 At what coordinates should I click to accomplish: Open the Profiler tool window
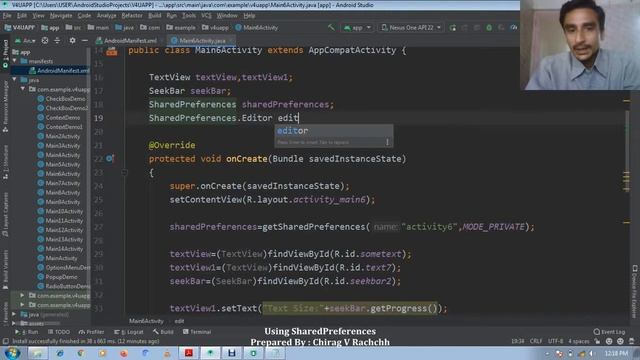(x=91, y=332)
